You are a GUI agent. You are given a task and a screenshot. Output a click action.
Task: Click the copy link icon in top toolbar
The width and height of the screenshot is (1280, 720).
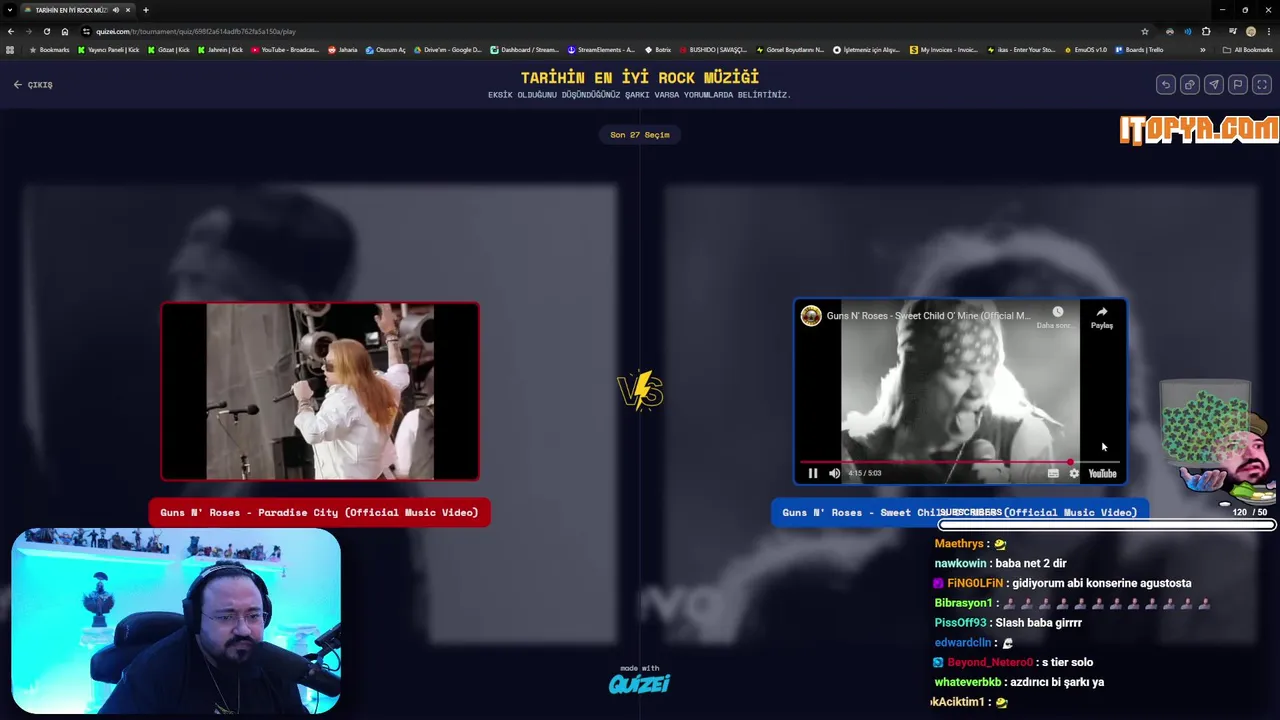1189,85
